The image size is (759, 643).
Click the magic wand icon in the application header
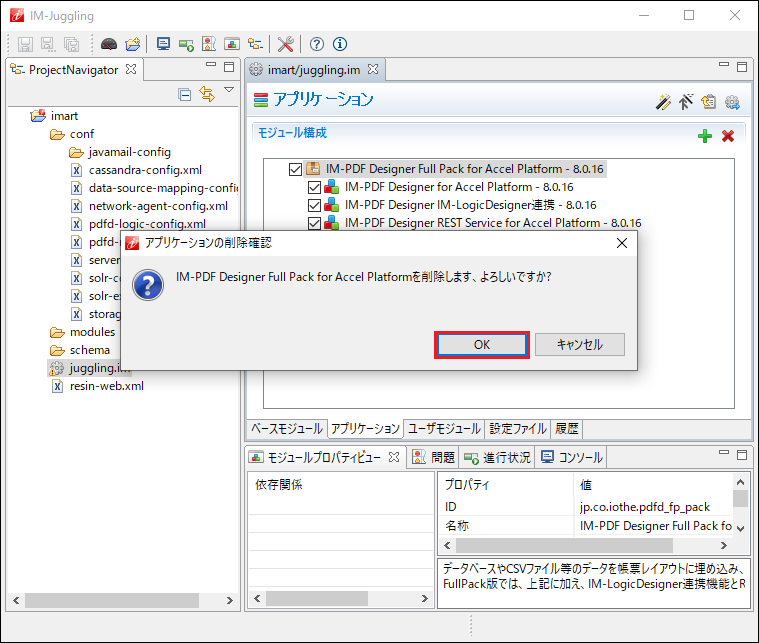click(663, 102)
